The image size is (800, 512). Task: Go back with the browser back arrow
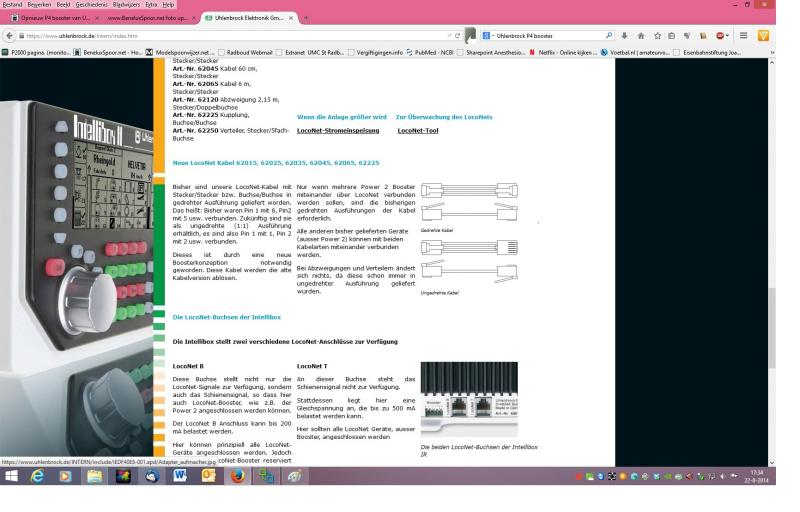click(9, 36)
